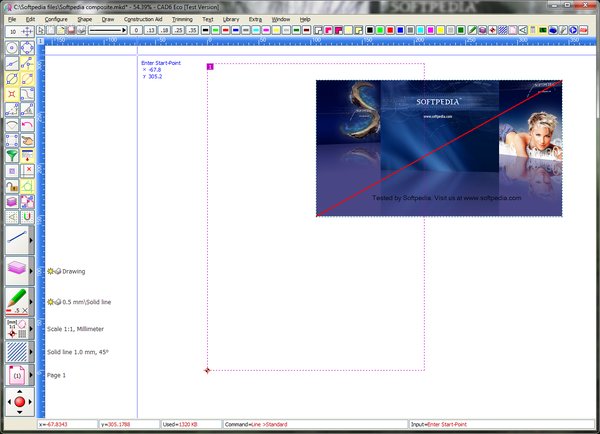Expand the pen 0.5 mm flyout arrow

point(31,302)
